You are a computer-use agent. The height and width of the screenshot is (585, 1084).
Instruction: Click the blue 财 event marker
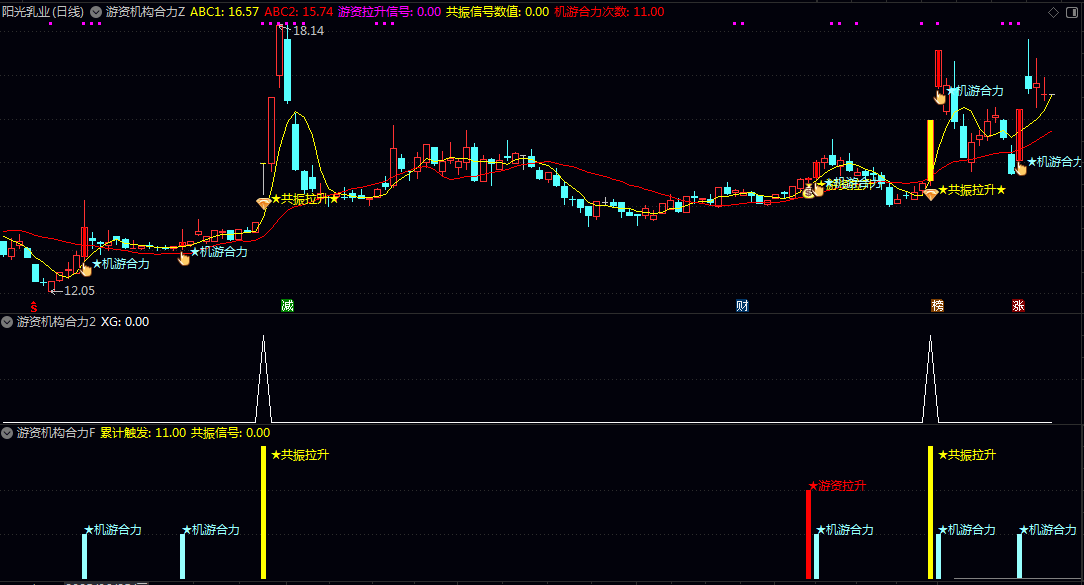click(x=742, y=306)
